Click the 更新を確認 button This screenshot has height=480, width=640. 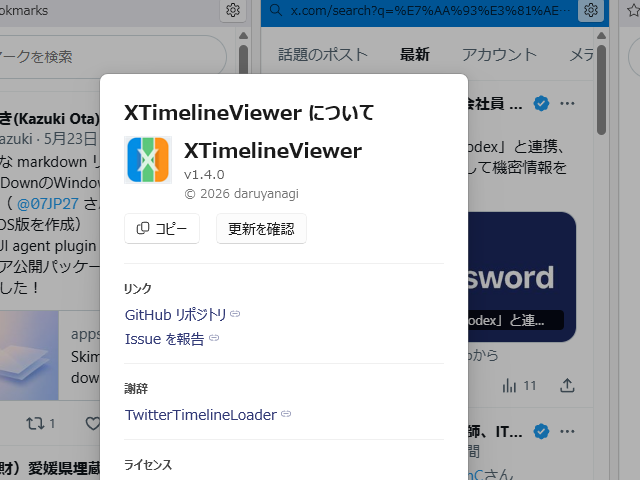(x=261, y=229)
